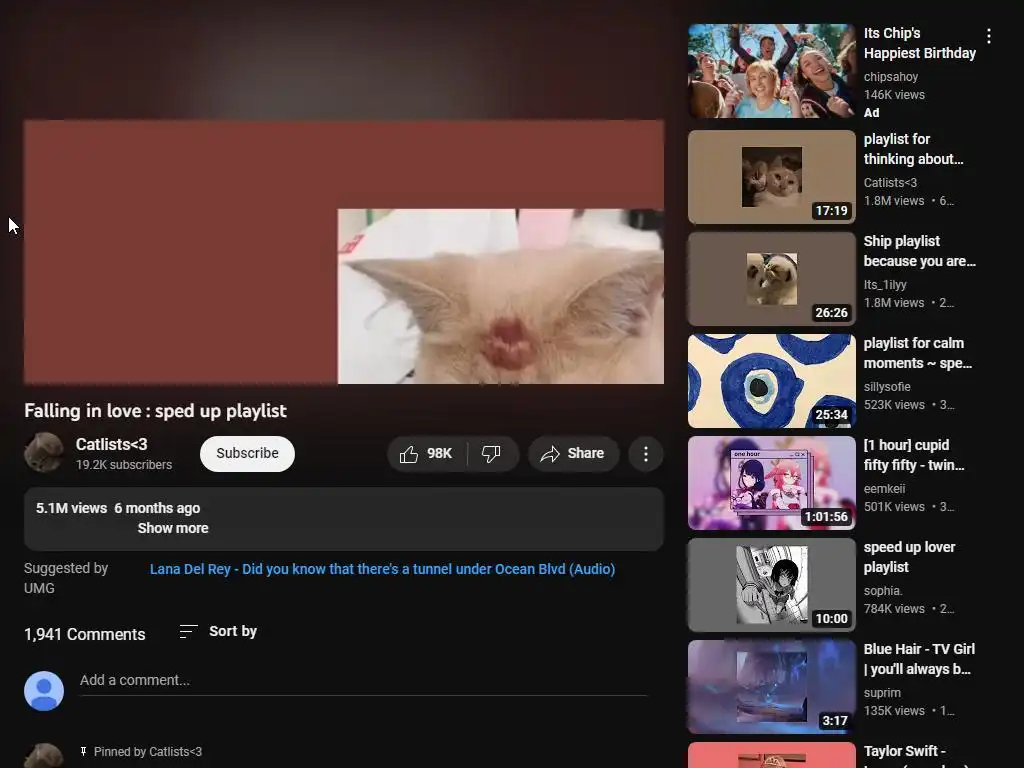Click the Add a comment field
Viewport: 1024px width, 768px height.
point(363,680)
